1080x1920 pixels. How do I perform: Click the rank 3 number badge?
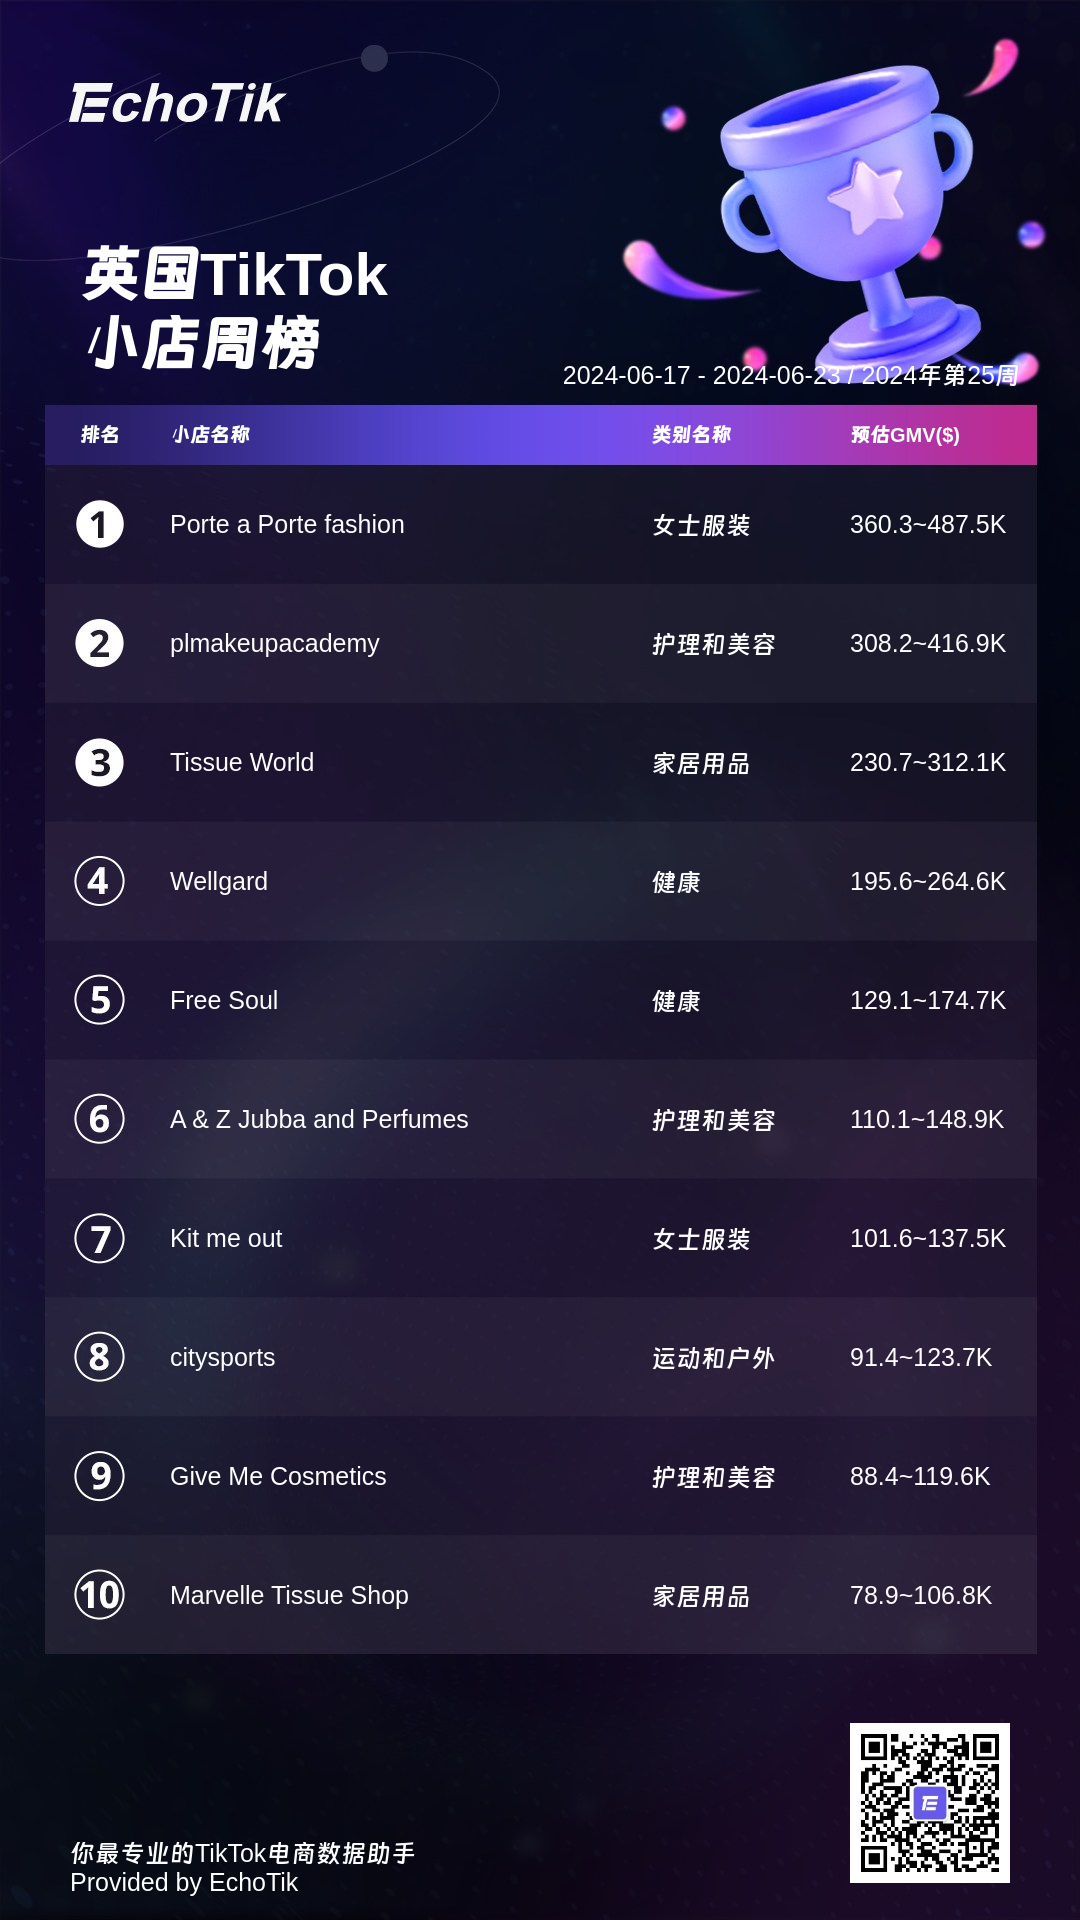[100, 763]
